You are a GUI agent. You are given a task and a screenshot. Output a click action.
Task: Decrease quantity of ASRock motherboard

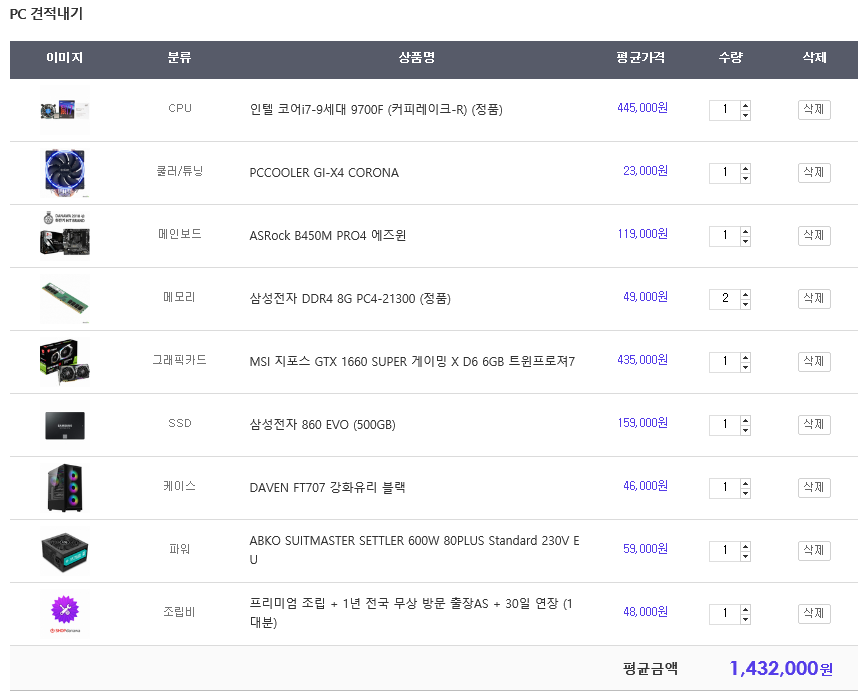tap(745, 241)
